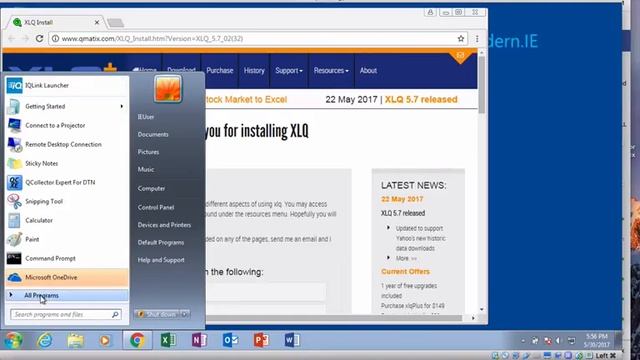This screenshot has height=360, width=640.
Task: Expand Getting Started submenu arrow
Action: (122, 107)
